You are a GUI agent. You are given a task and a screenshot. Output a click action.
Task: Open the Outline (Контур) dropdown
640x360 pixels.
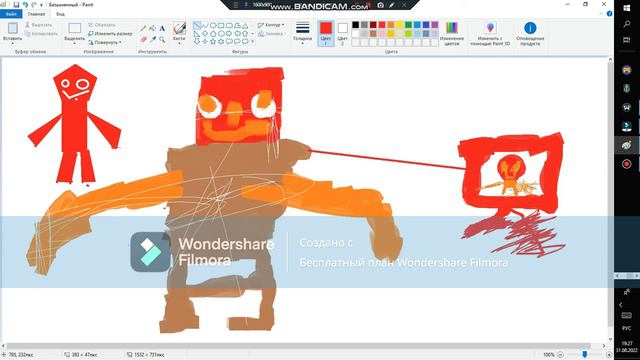point(271,25)
